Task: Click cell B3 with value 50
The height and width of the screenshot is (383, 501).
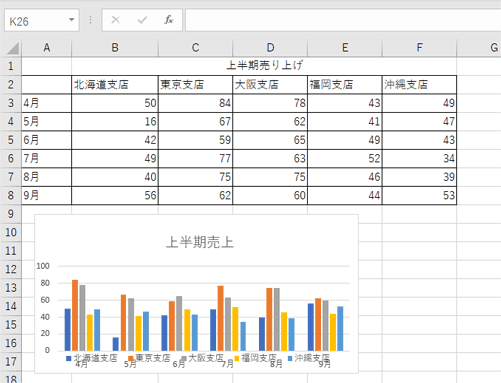Action: click(x=115, y=103)
